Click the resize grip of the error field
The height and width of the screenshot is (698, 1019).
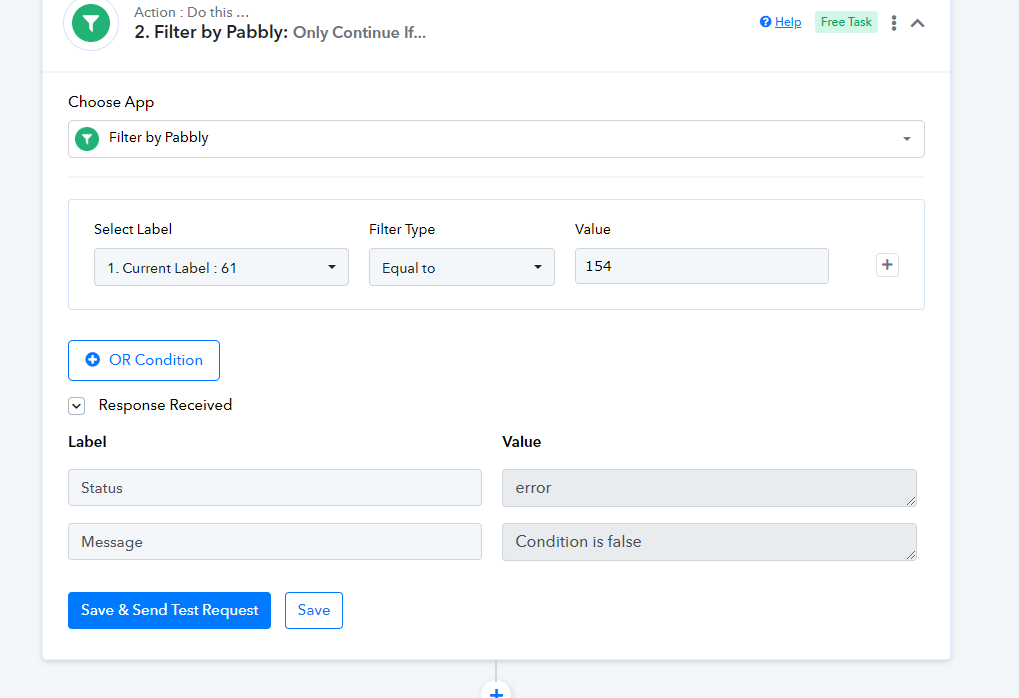[911, 501]
